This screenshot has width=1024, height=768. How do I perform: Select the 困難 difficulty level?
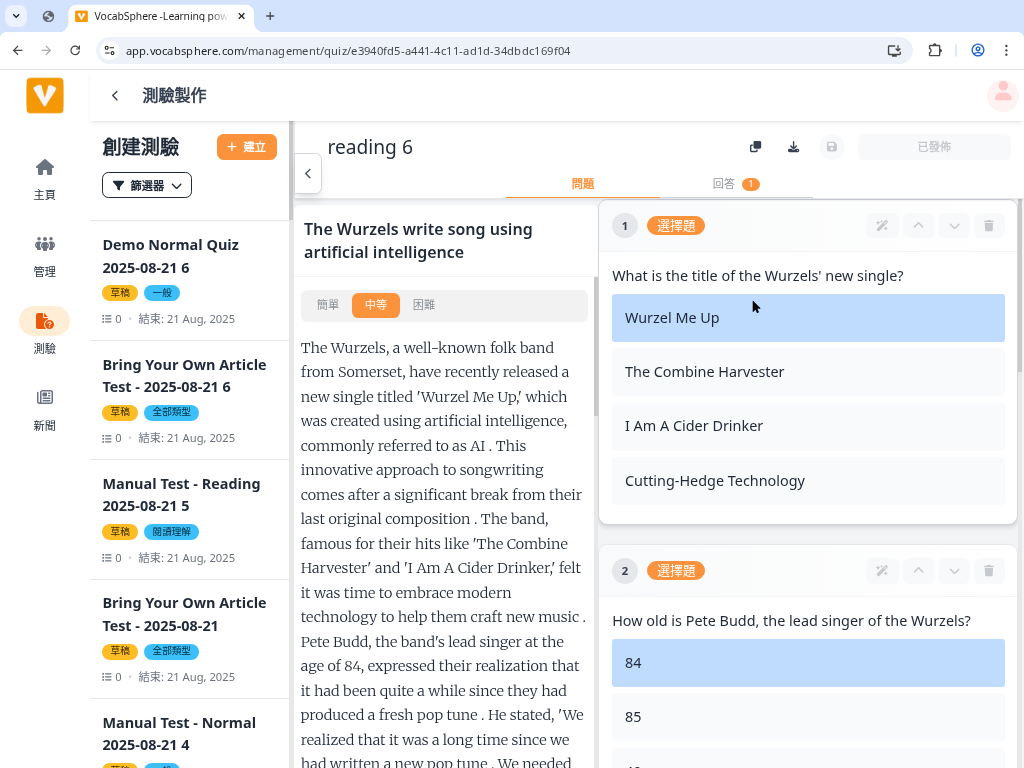click(424, 305)
